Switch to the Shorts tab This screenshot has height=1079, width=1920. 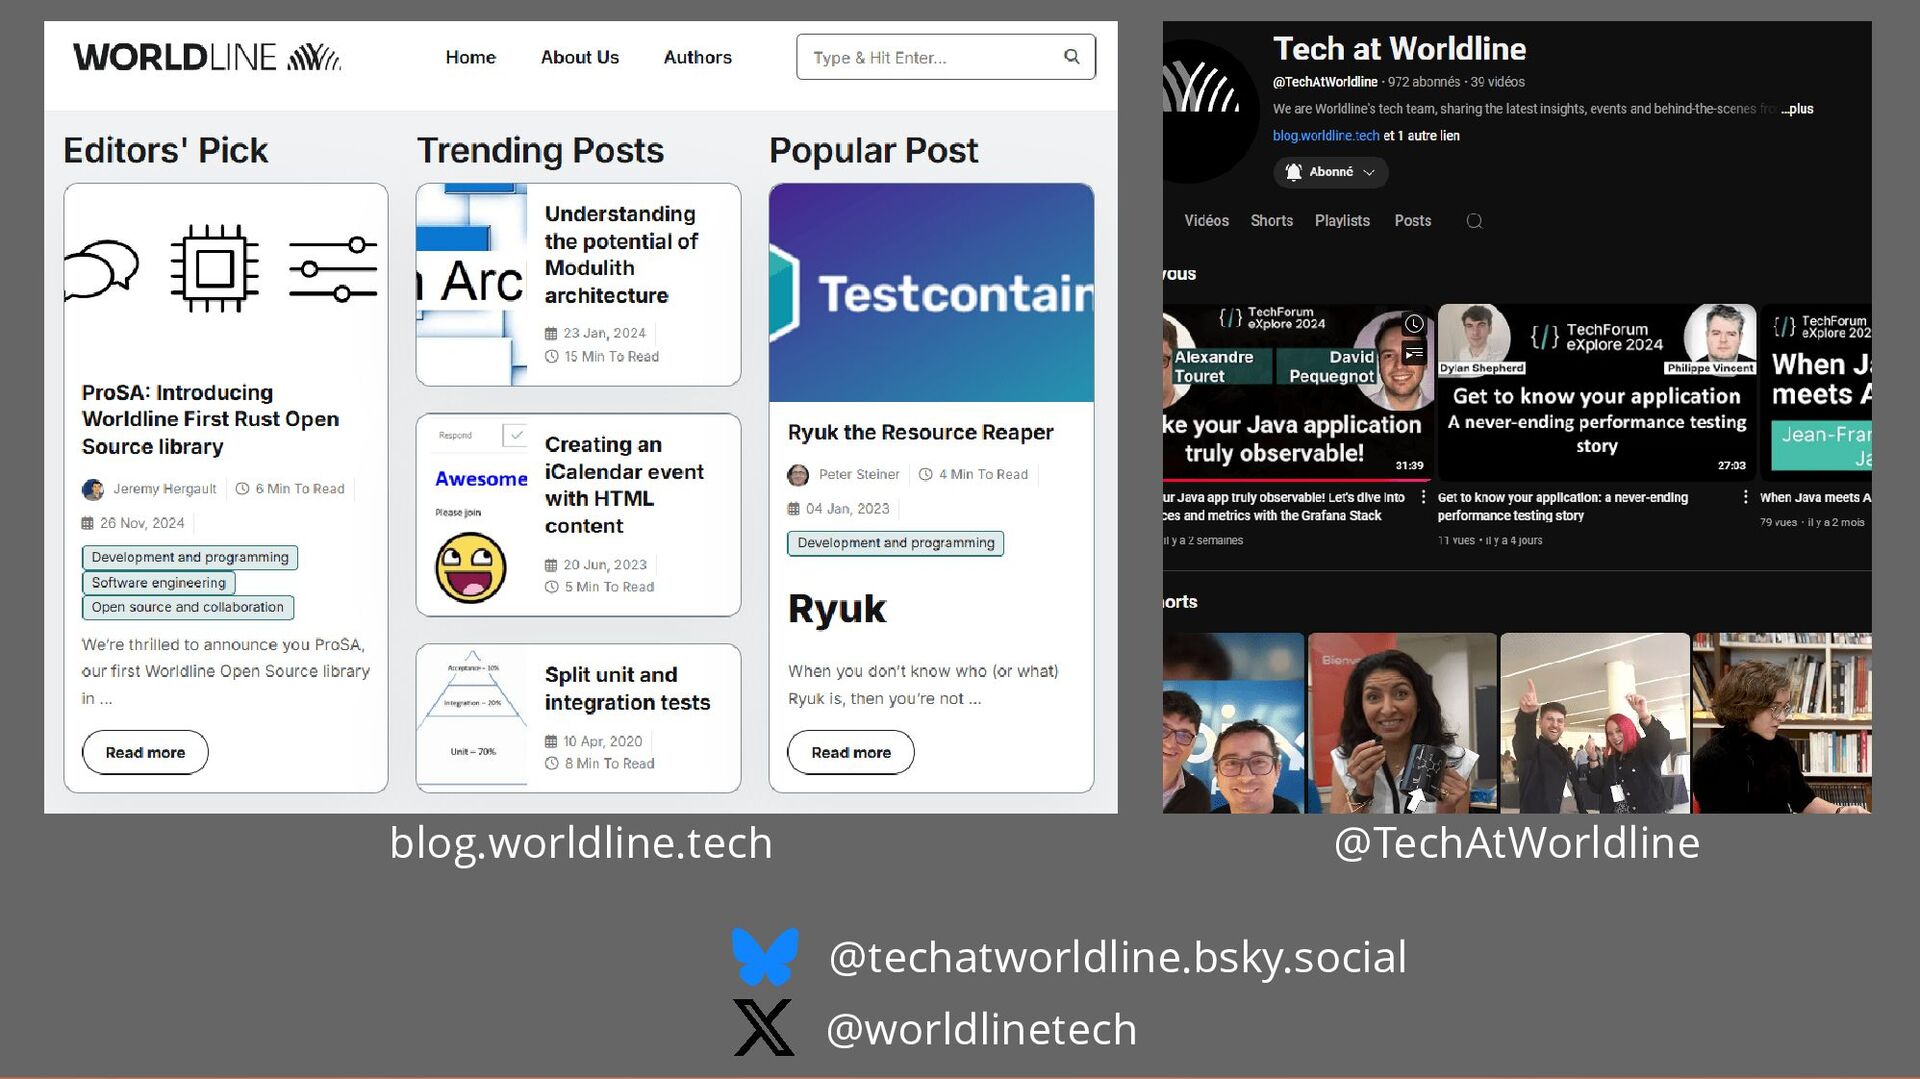tap(1271, 221)
